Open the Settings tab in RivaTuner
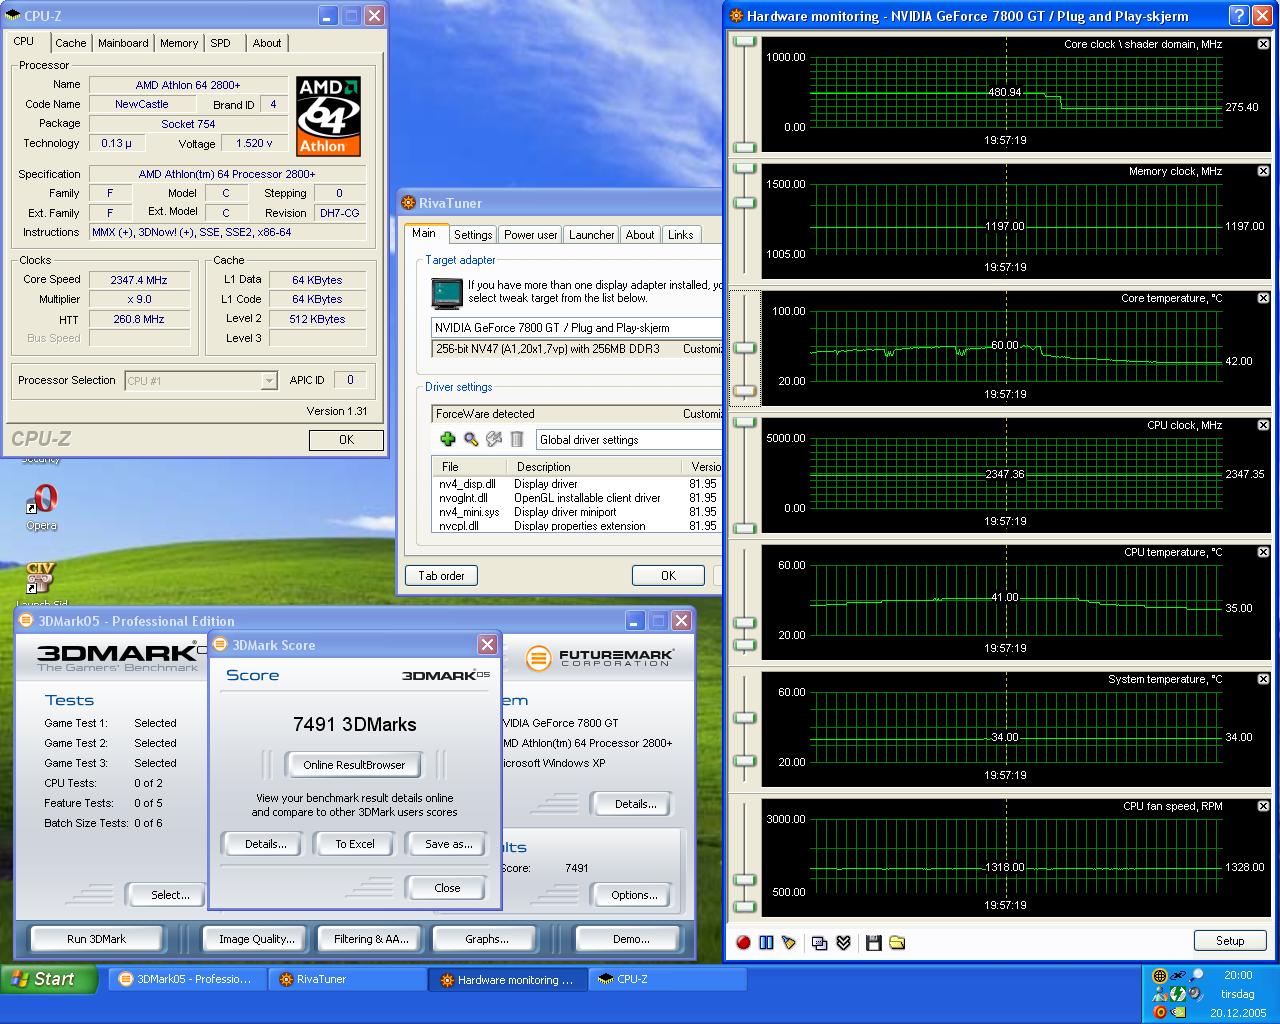The height and width of the screenshot is (1024, 1280). pyautogui.click(x=473, y=235)
